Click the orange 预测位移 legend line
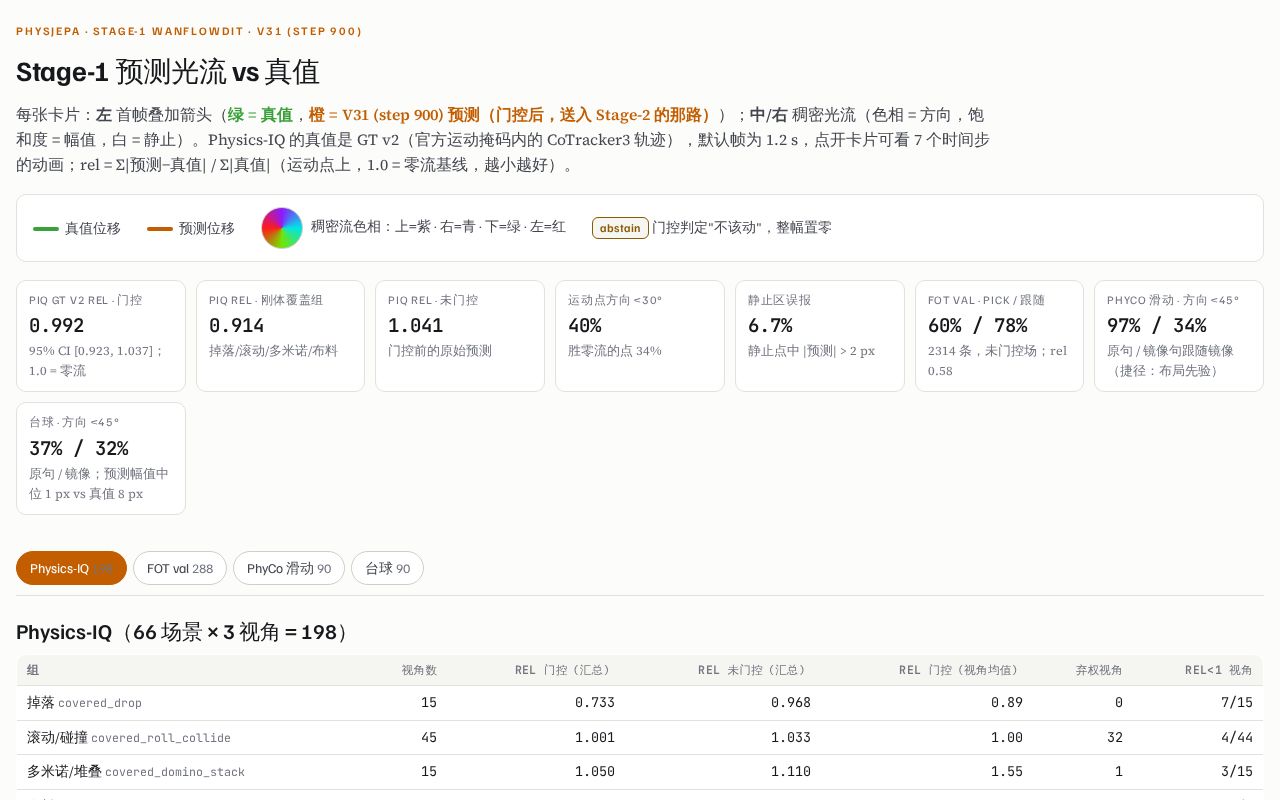 160,229
